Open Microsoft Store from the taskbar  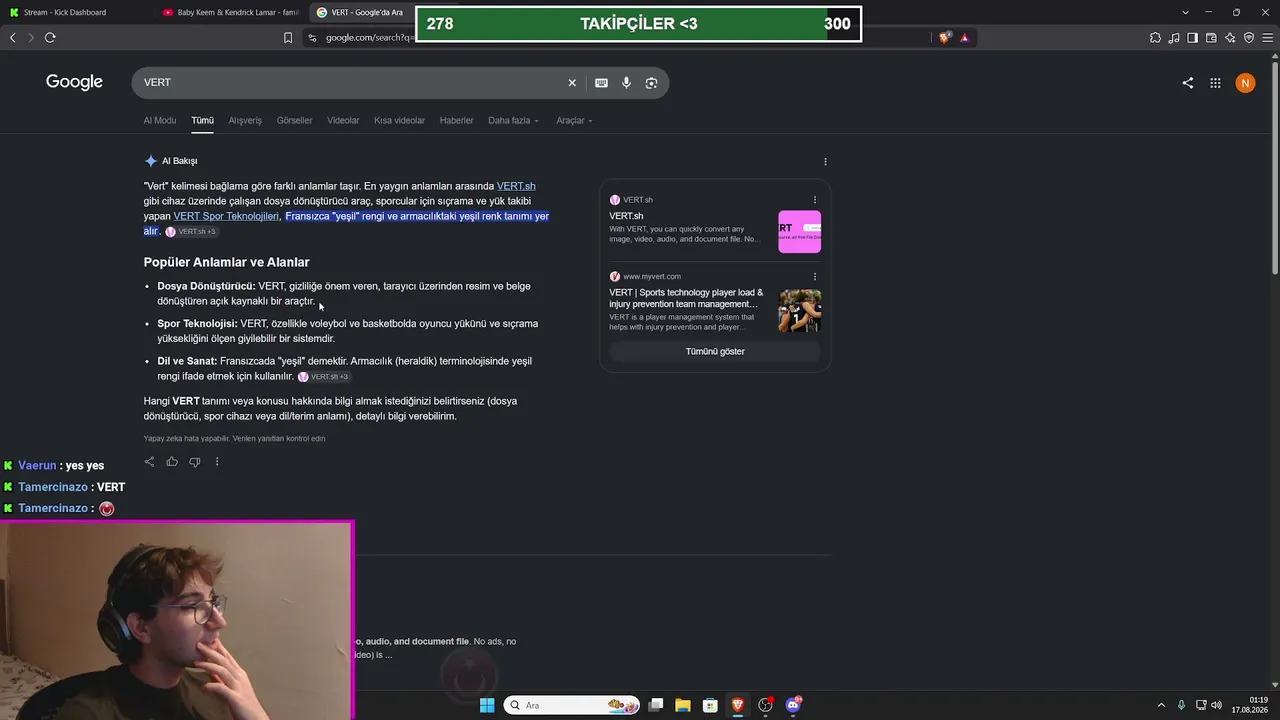[710, 705]
